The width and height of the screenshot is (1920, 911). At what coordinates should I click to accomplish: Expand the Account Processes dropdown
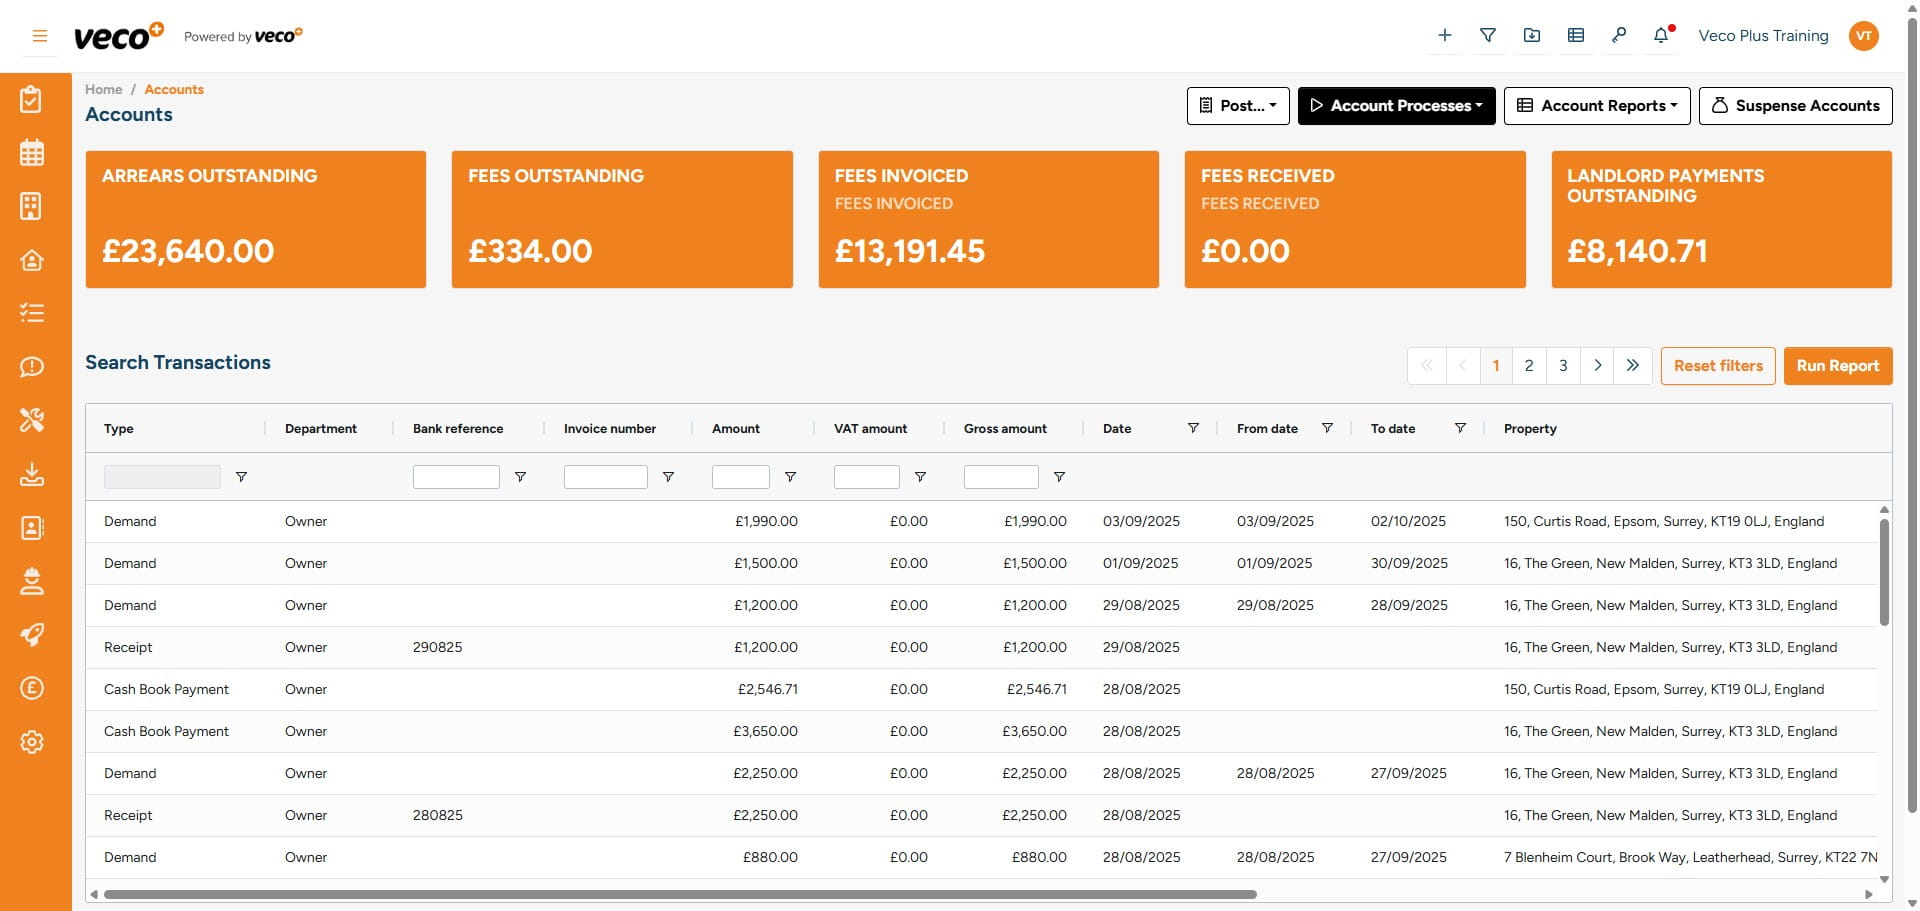pyautogui.click(x=1396, y=106)
